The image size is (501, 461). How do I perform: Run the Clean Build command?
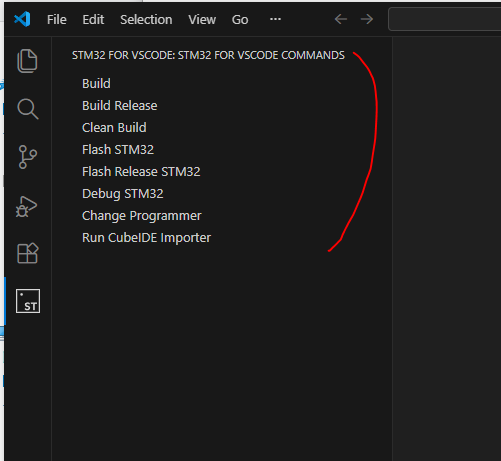[x=114, y=127]
